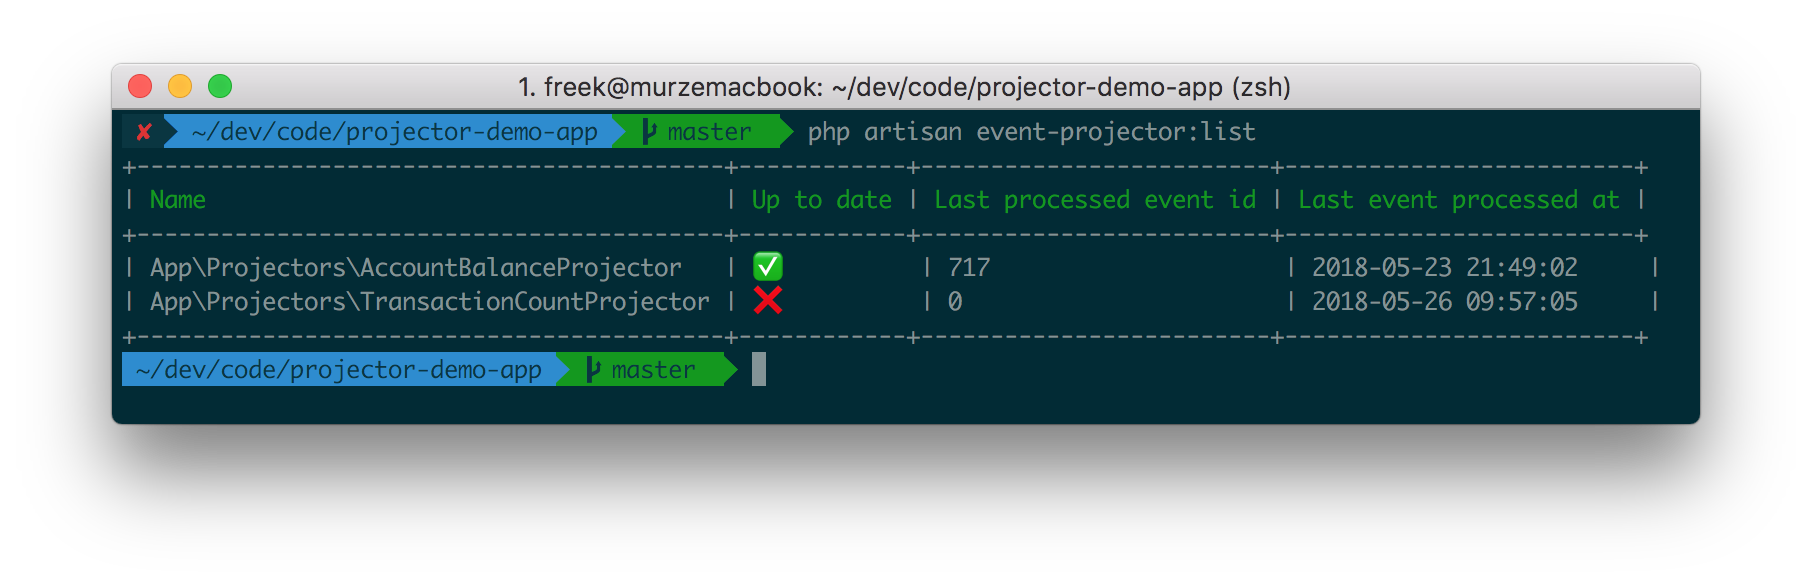Click the red cross for TransactionCountProjector
The width and height of the screenshot is (1812, 584).
tap(768, 301)
